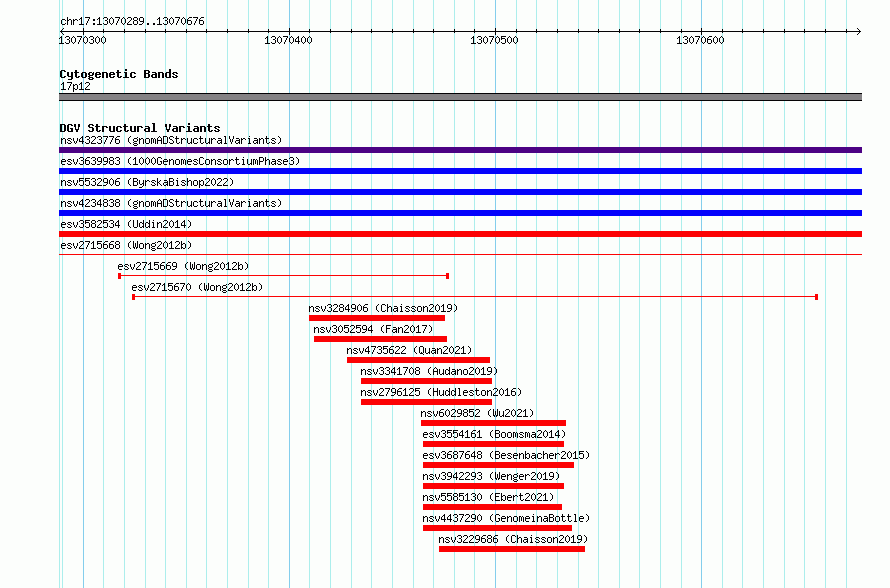Click nsv3052594 Fan2017 variant label
The width and height of the screenshot is (890, 588).
click(373, 329)
